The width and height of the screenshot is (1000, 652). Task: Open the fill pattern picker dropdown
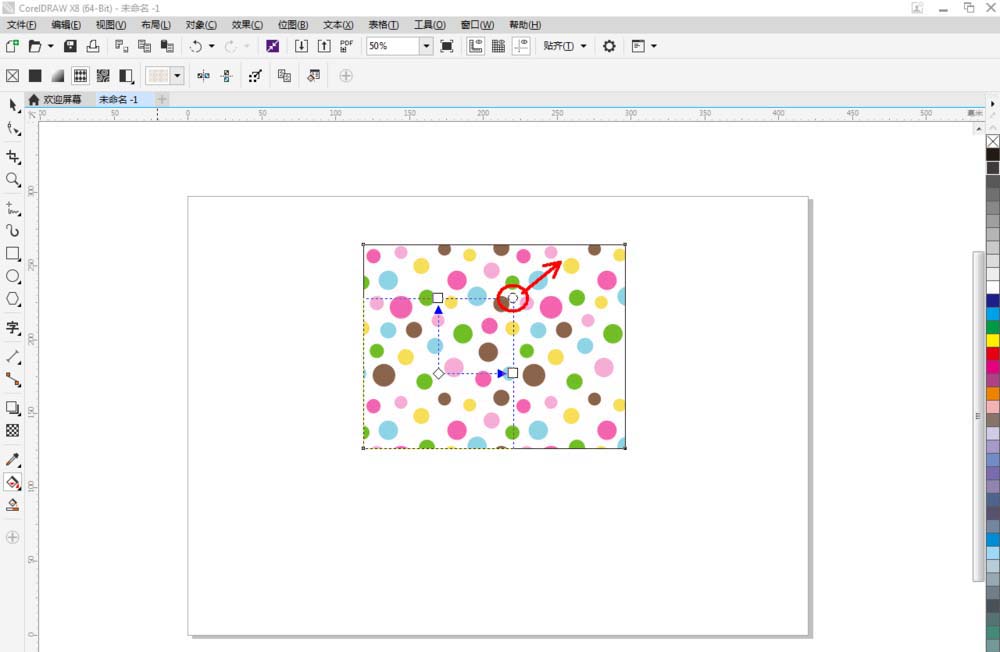coord(178,76)
